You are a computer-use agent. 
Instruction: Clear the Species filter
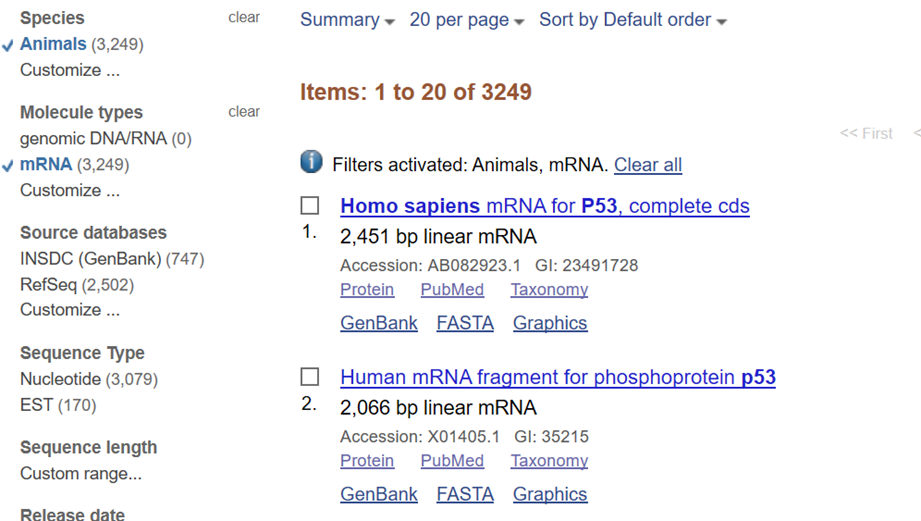coord(244,18)
